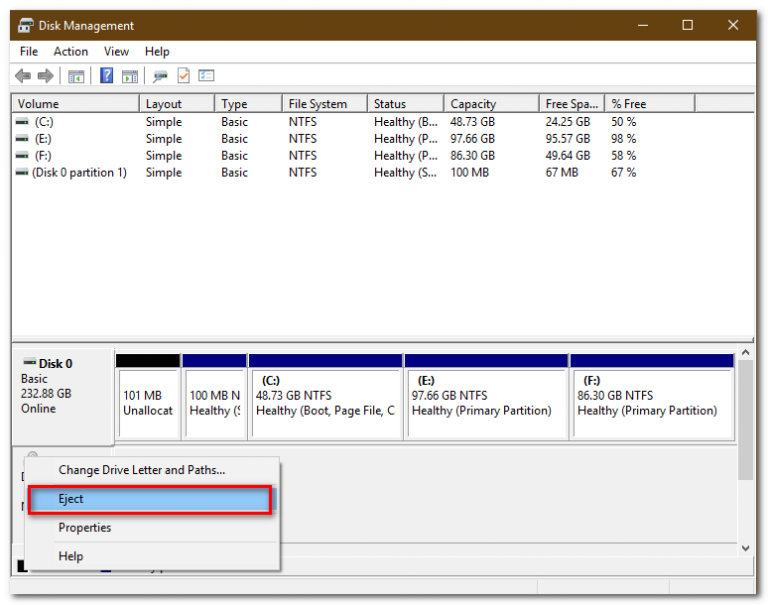This screenshot has height=605, width=768.
Task: Close the Disk Management window
Action: (733, 25)
